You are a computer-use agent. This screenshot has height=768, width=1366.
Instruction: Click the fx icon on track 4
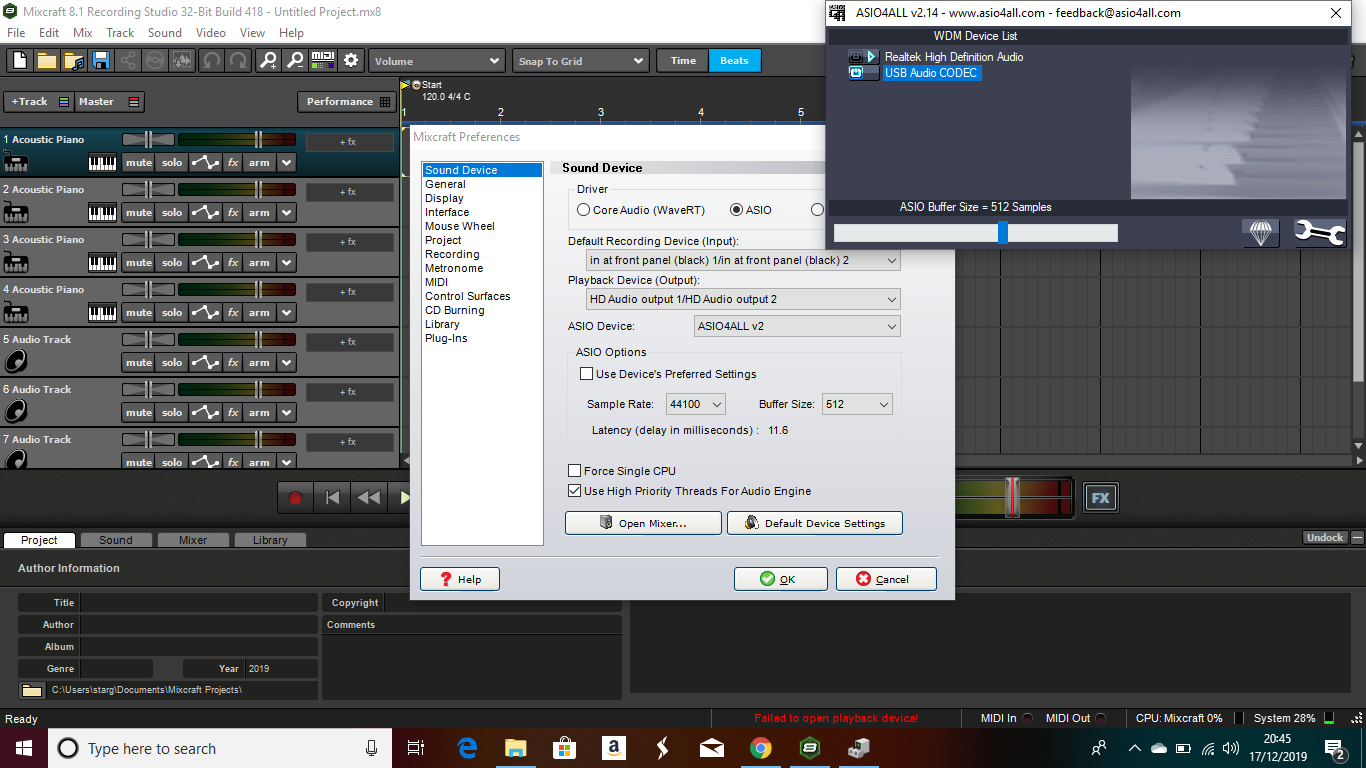233,312
